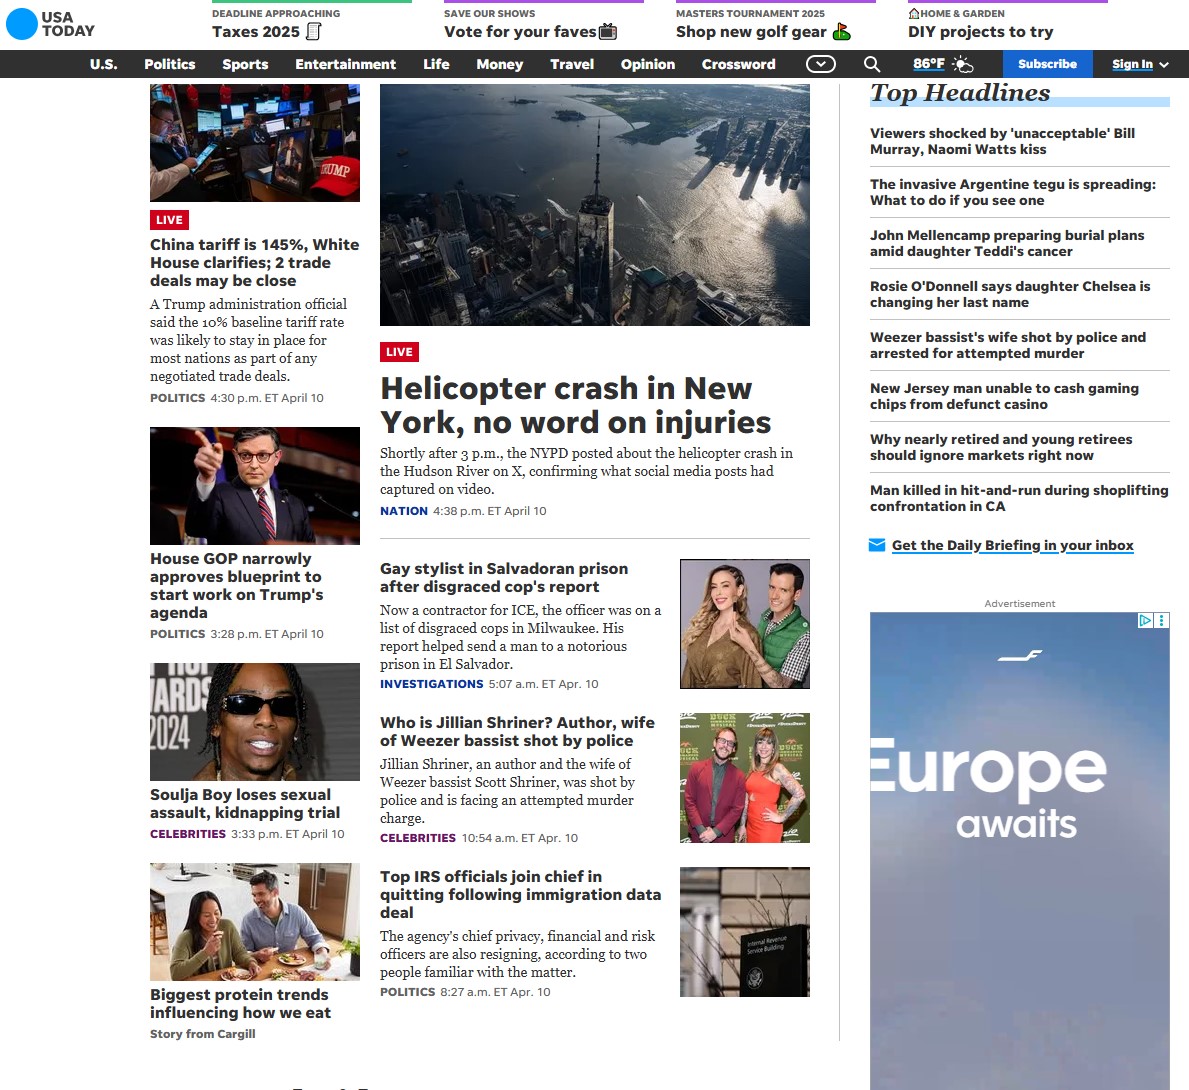1189x1090 pixels.
Task: Open Top IRS officials quitting article
Action: pyautogui.click(x=520, y=894)
